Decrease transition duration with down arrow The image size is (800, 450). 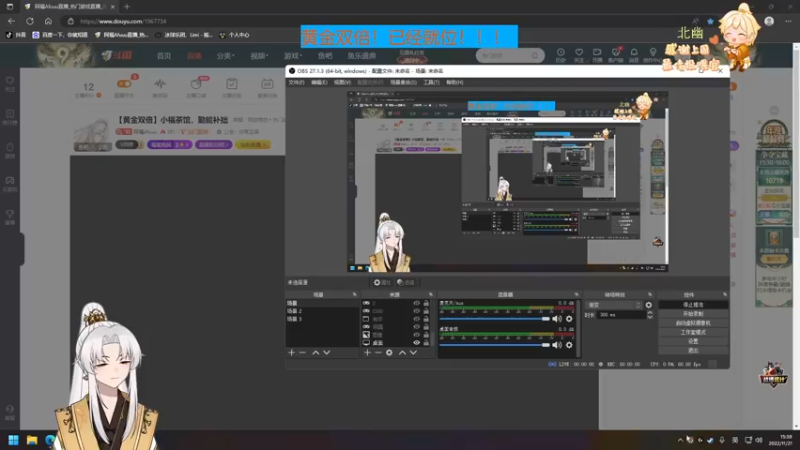coord(649,317)
